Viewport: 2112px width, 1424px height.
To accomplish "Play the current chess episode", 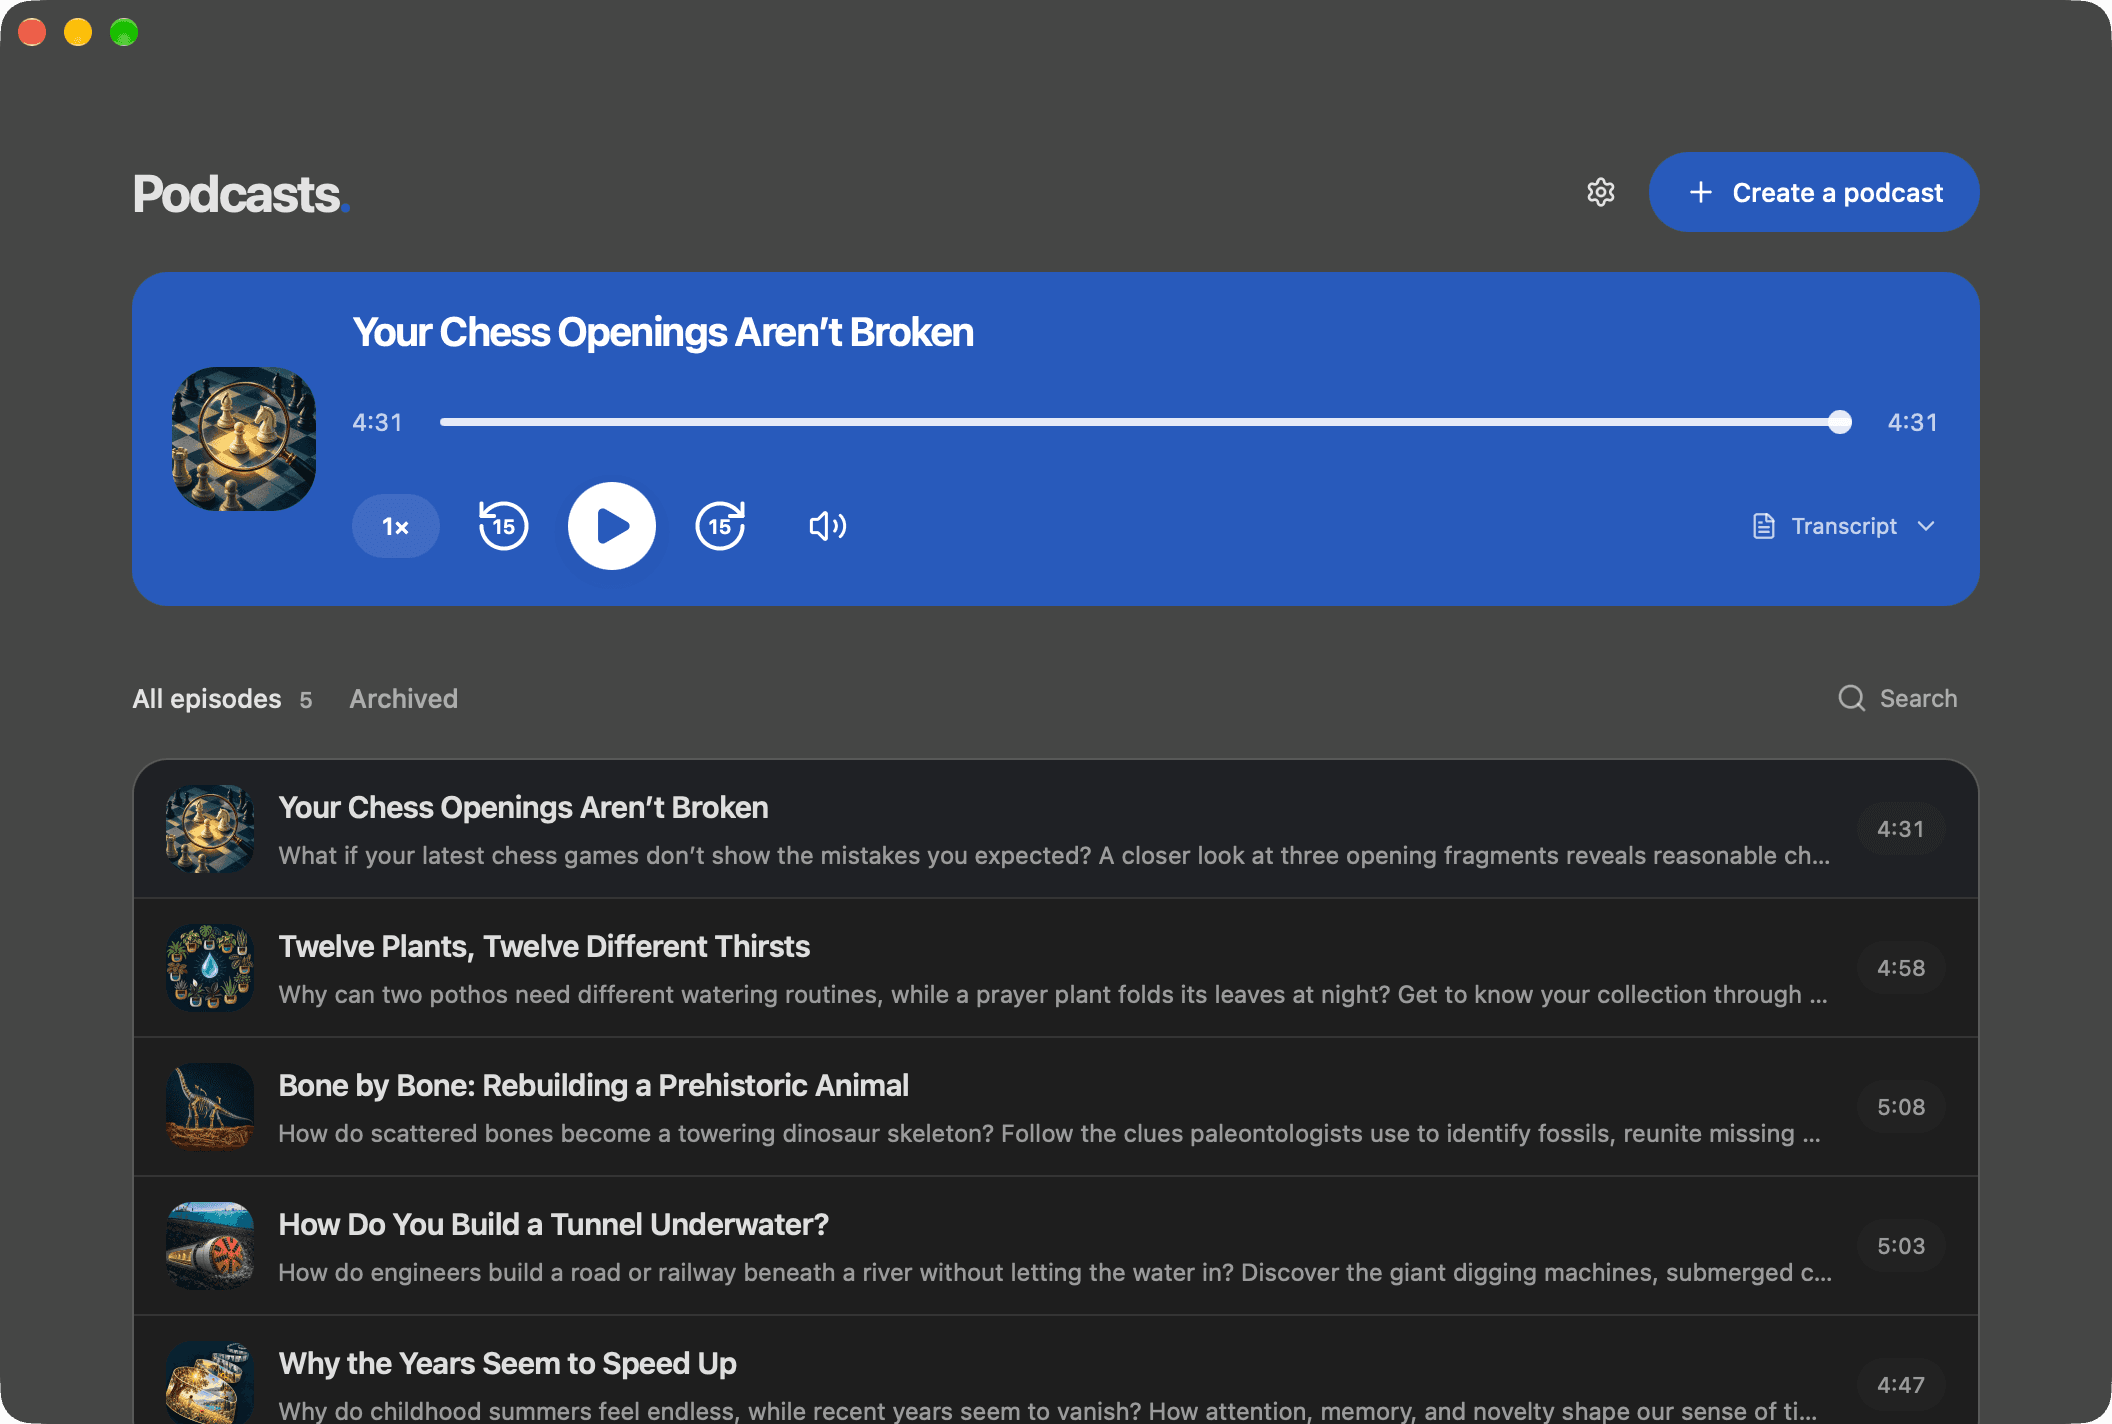I will (612, 526).
